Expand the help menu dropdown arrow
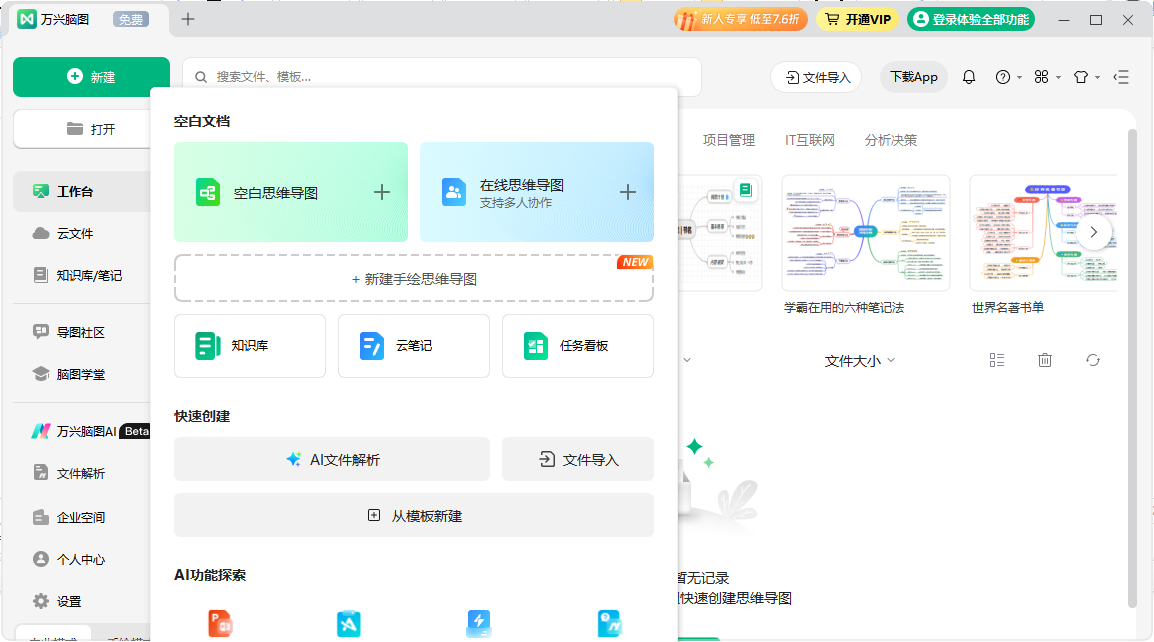 coord(1019,77)
